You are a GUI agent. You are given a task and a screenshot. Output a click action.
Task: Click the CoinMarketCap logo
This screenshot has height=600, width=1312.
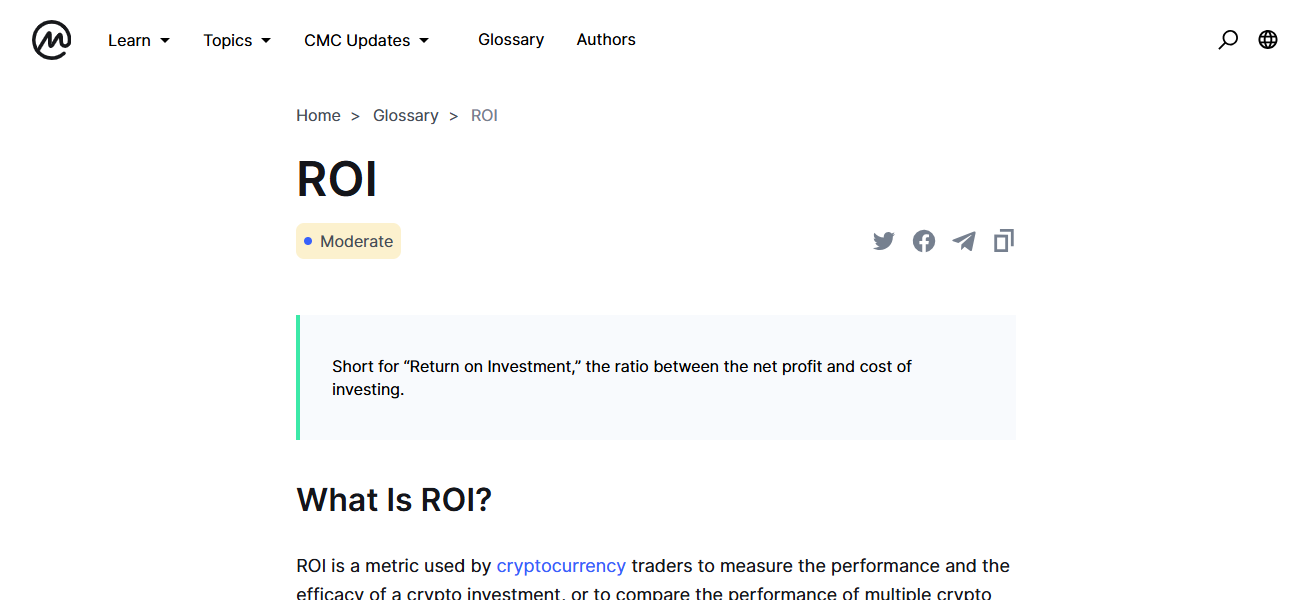[50, 40]
